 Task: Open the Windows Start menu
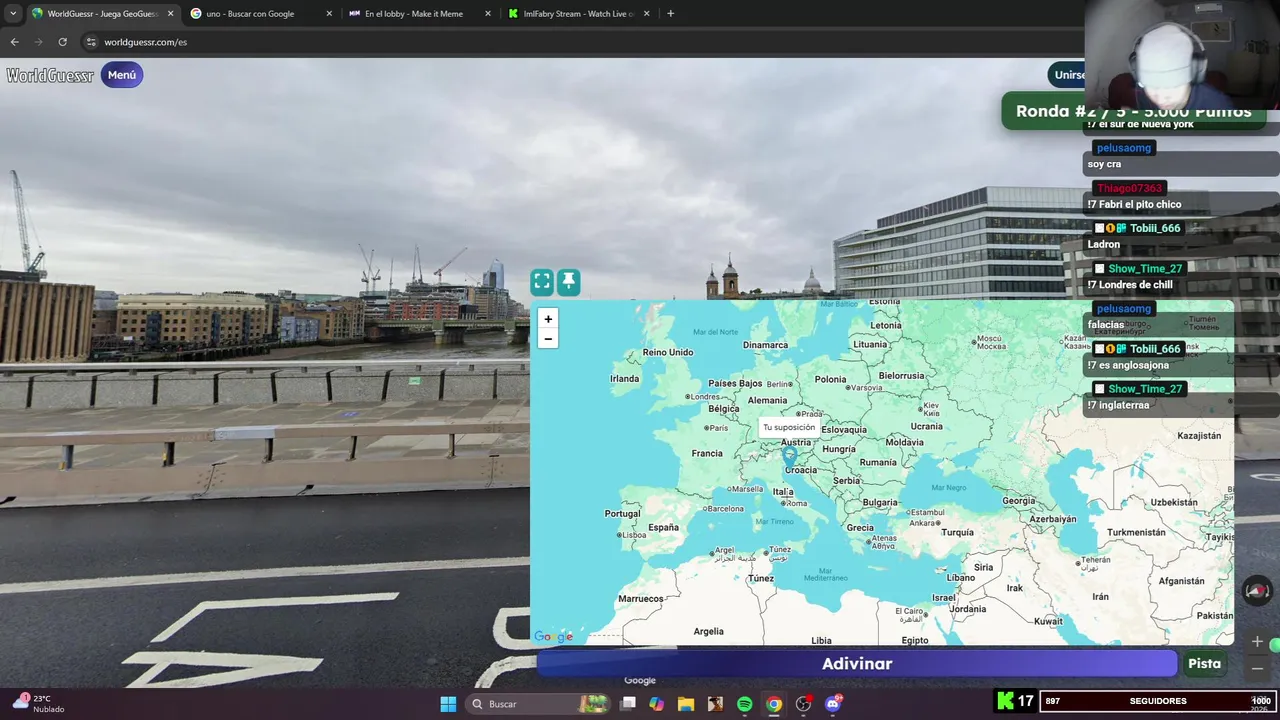447,704
